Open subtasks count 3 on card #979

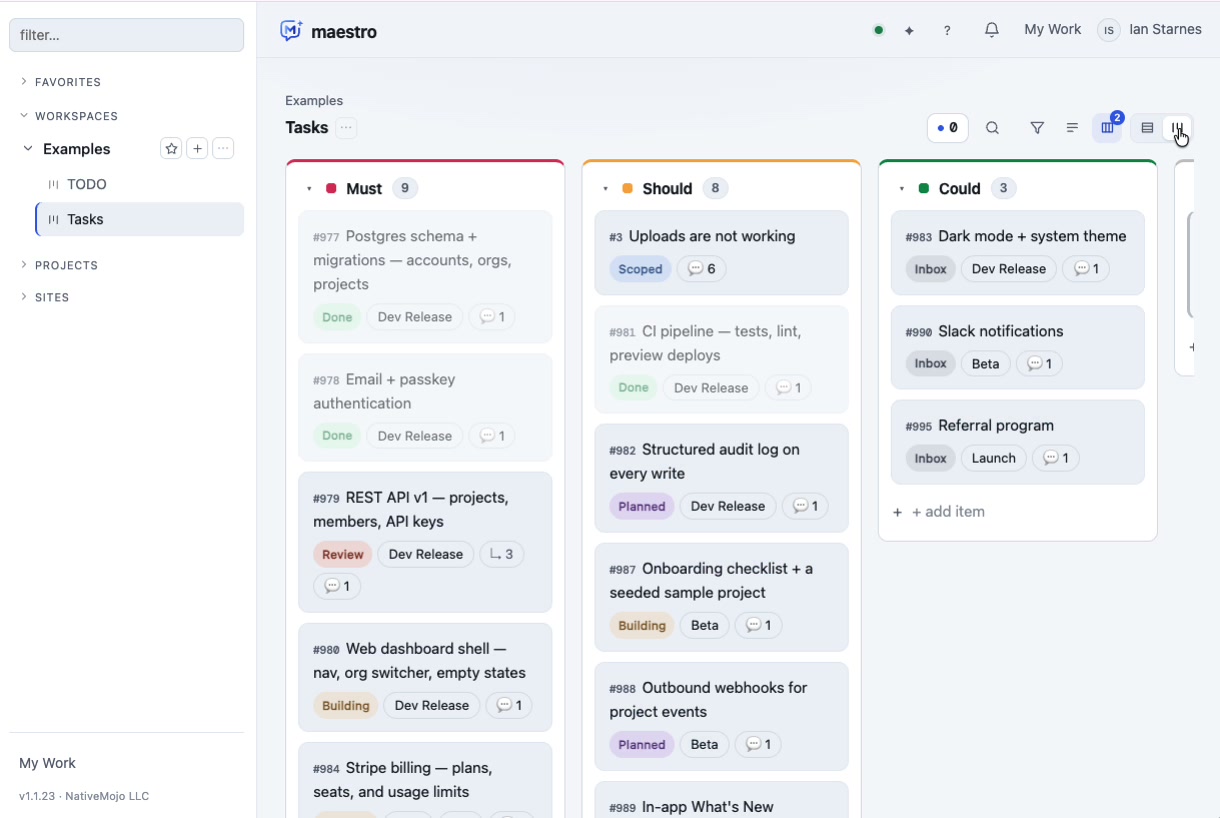(502, 554)
